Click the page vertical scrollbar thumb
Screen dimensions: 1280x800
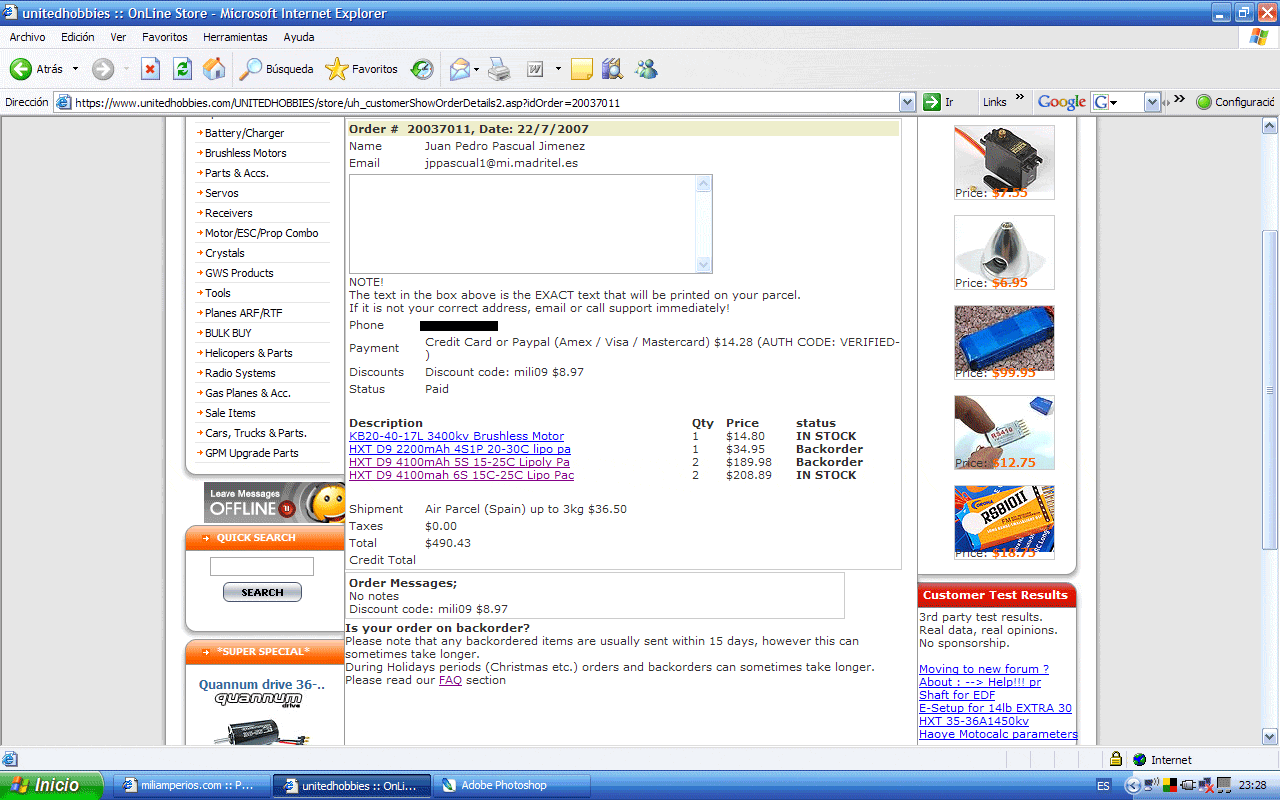pyautogui.click(x=1270, y=390)
